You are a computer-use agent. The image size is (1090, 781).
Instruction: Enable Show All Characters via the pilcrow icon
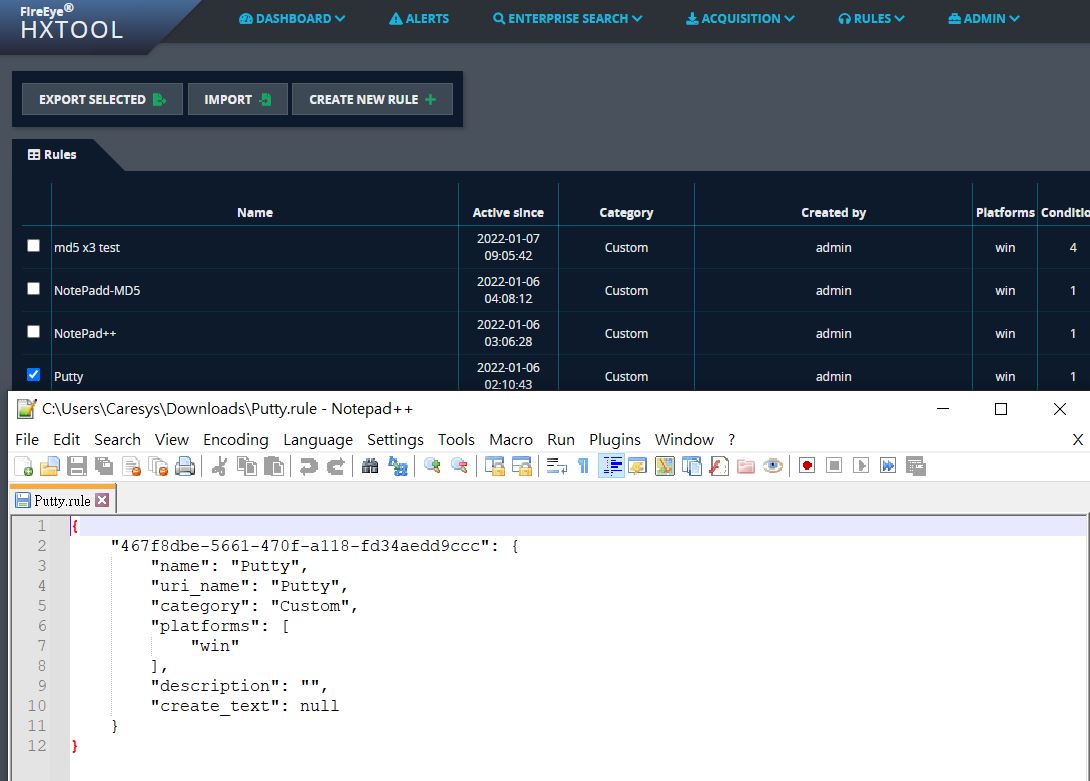point(583,465)
